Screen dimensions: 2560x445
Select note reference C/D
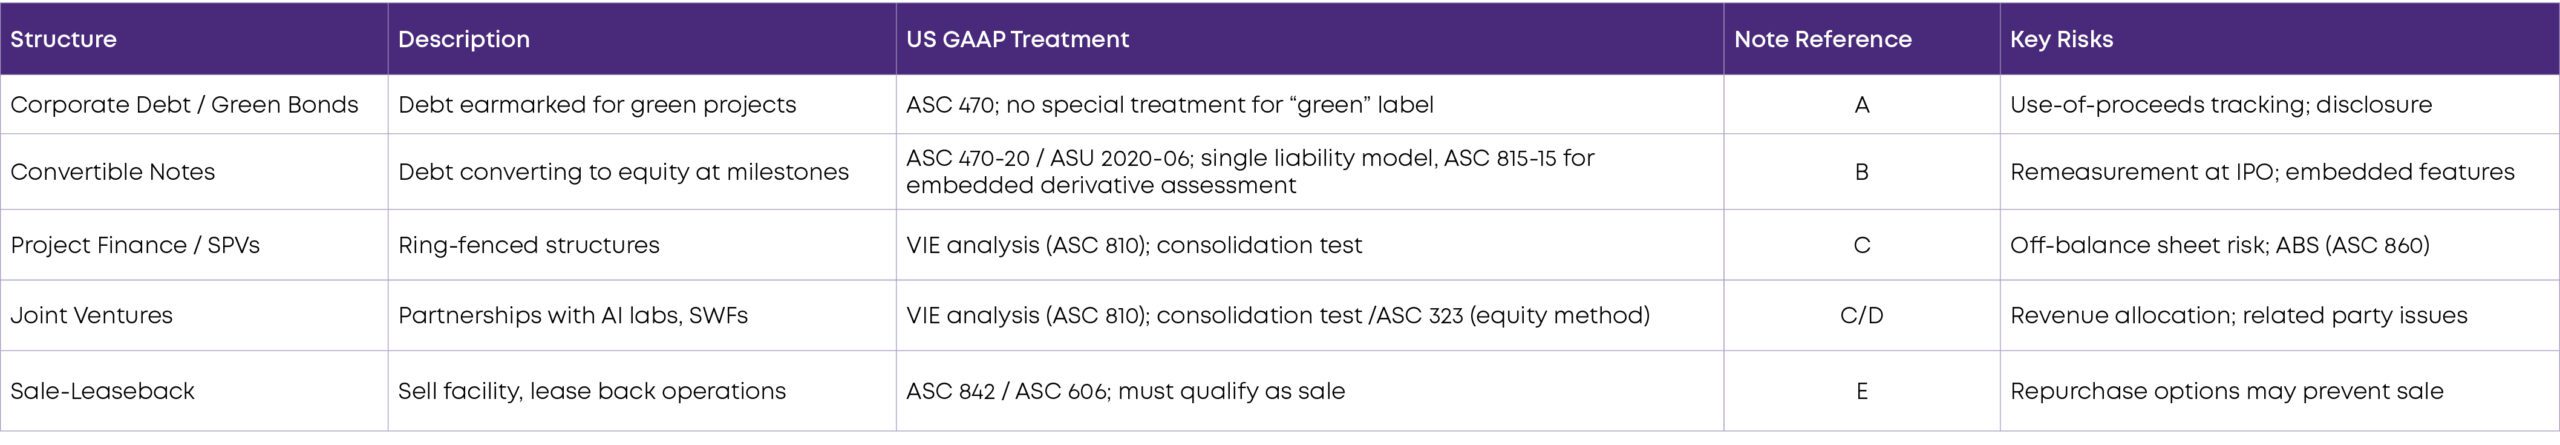(x=1861, y=316)
